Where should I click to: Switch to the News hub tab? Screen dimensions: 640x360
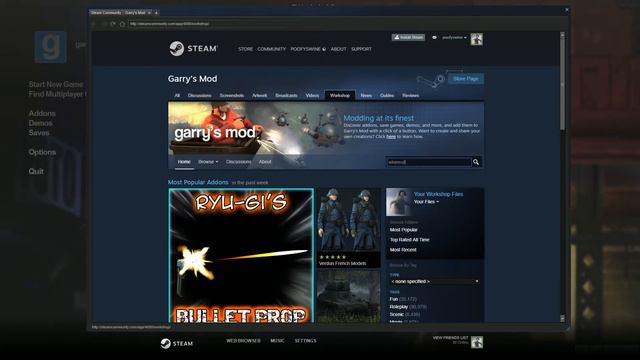366,96
